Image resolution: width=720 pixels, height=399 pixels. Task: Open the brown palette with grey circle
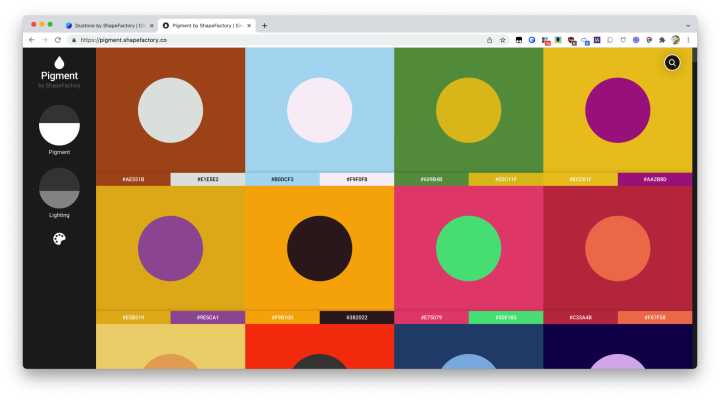tap(170, 110)
